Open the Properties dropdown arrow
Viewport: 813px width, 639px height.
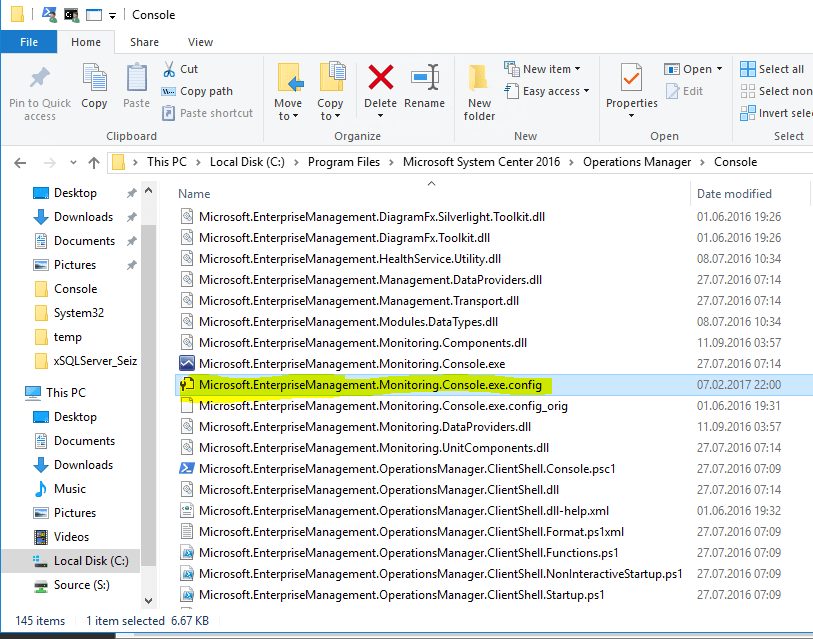[632, 116]
